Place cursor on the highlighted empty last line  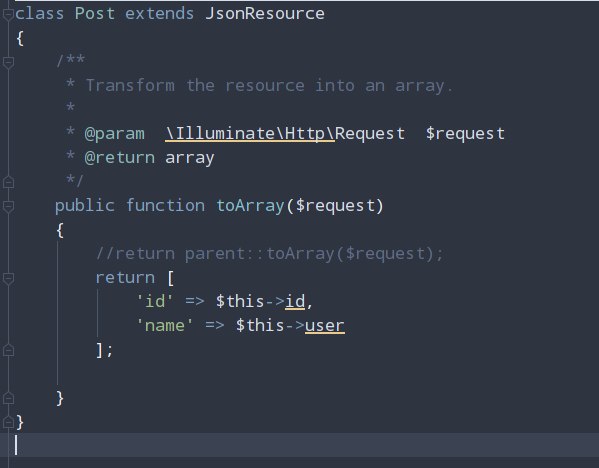300,445
